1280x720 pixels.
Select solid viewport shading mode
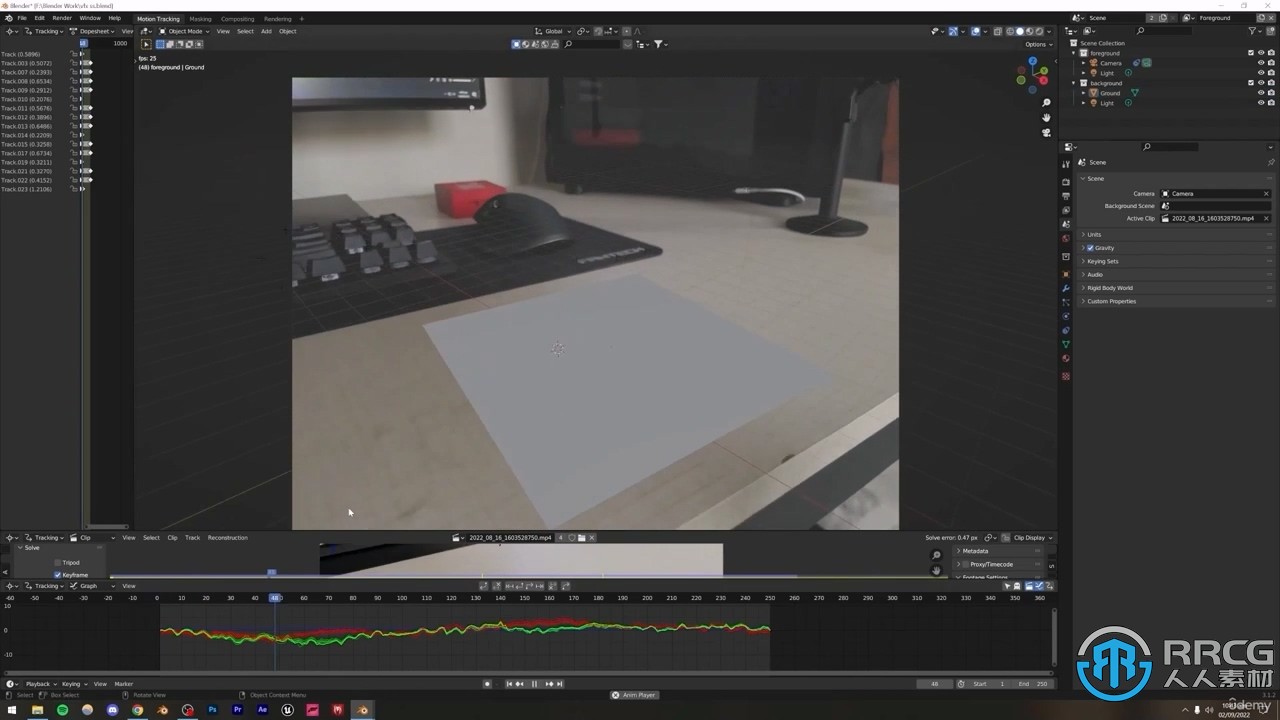[x=1019, y=31]
